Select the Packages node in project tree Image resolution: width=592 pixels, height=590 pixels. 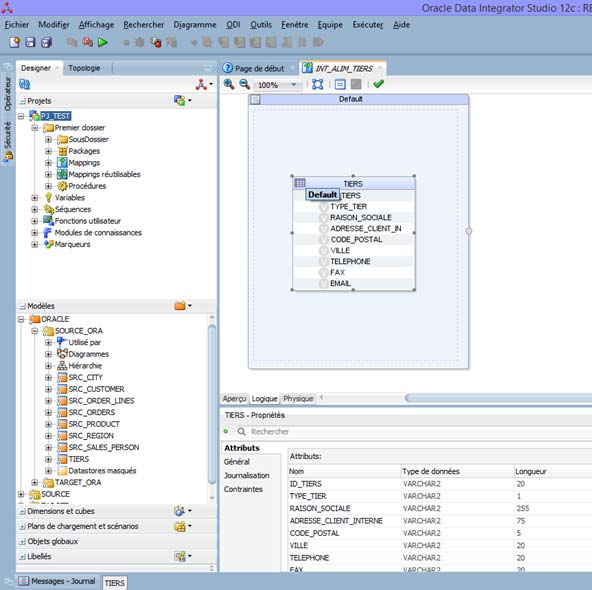tap(84, 151)
